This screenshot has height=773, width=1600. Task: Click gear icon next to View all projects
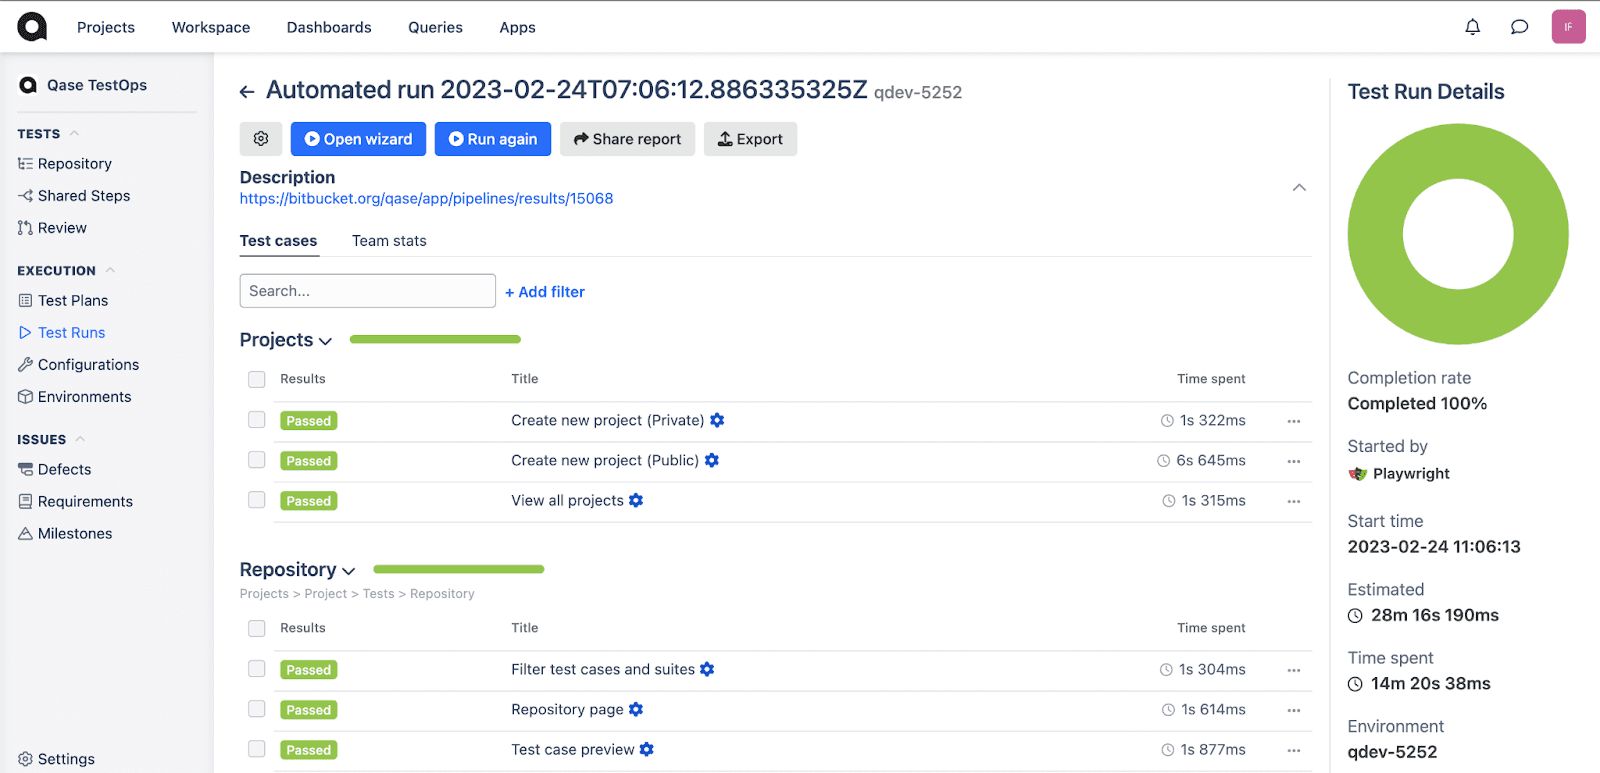[x=636, y=500]
